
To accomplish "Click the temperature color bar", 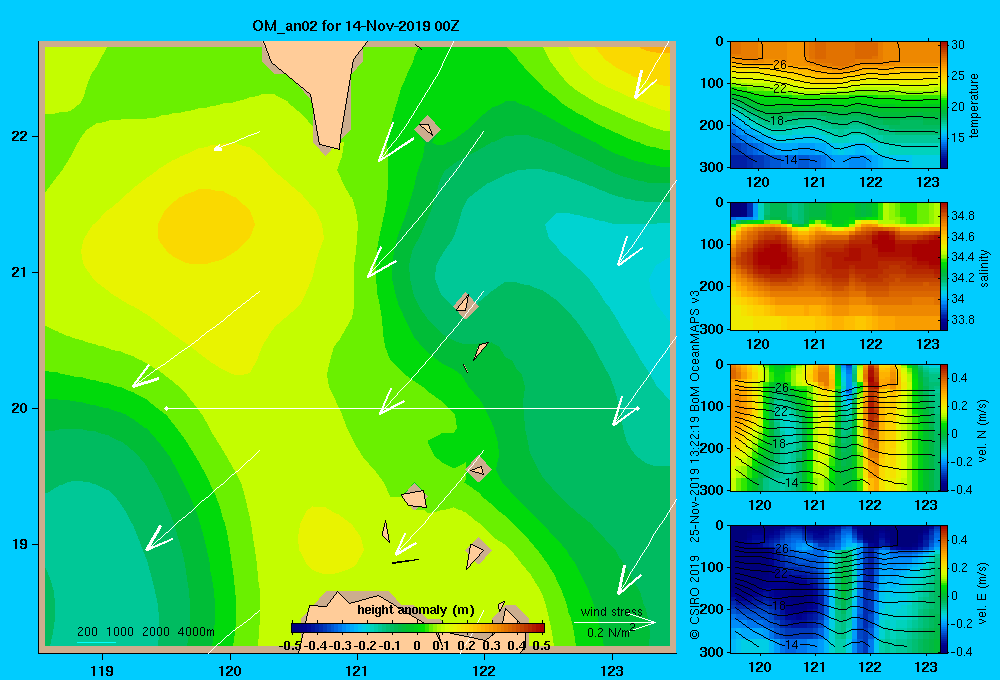I will click(x=944, y=105).
